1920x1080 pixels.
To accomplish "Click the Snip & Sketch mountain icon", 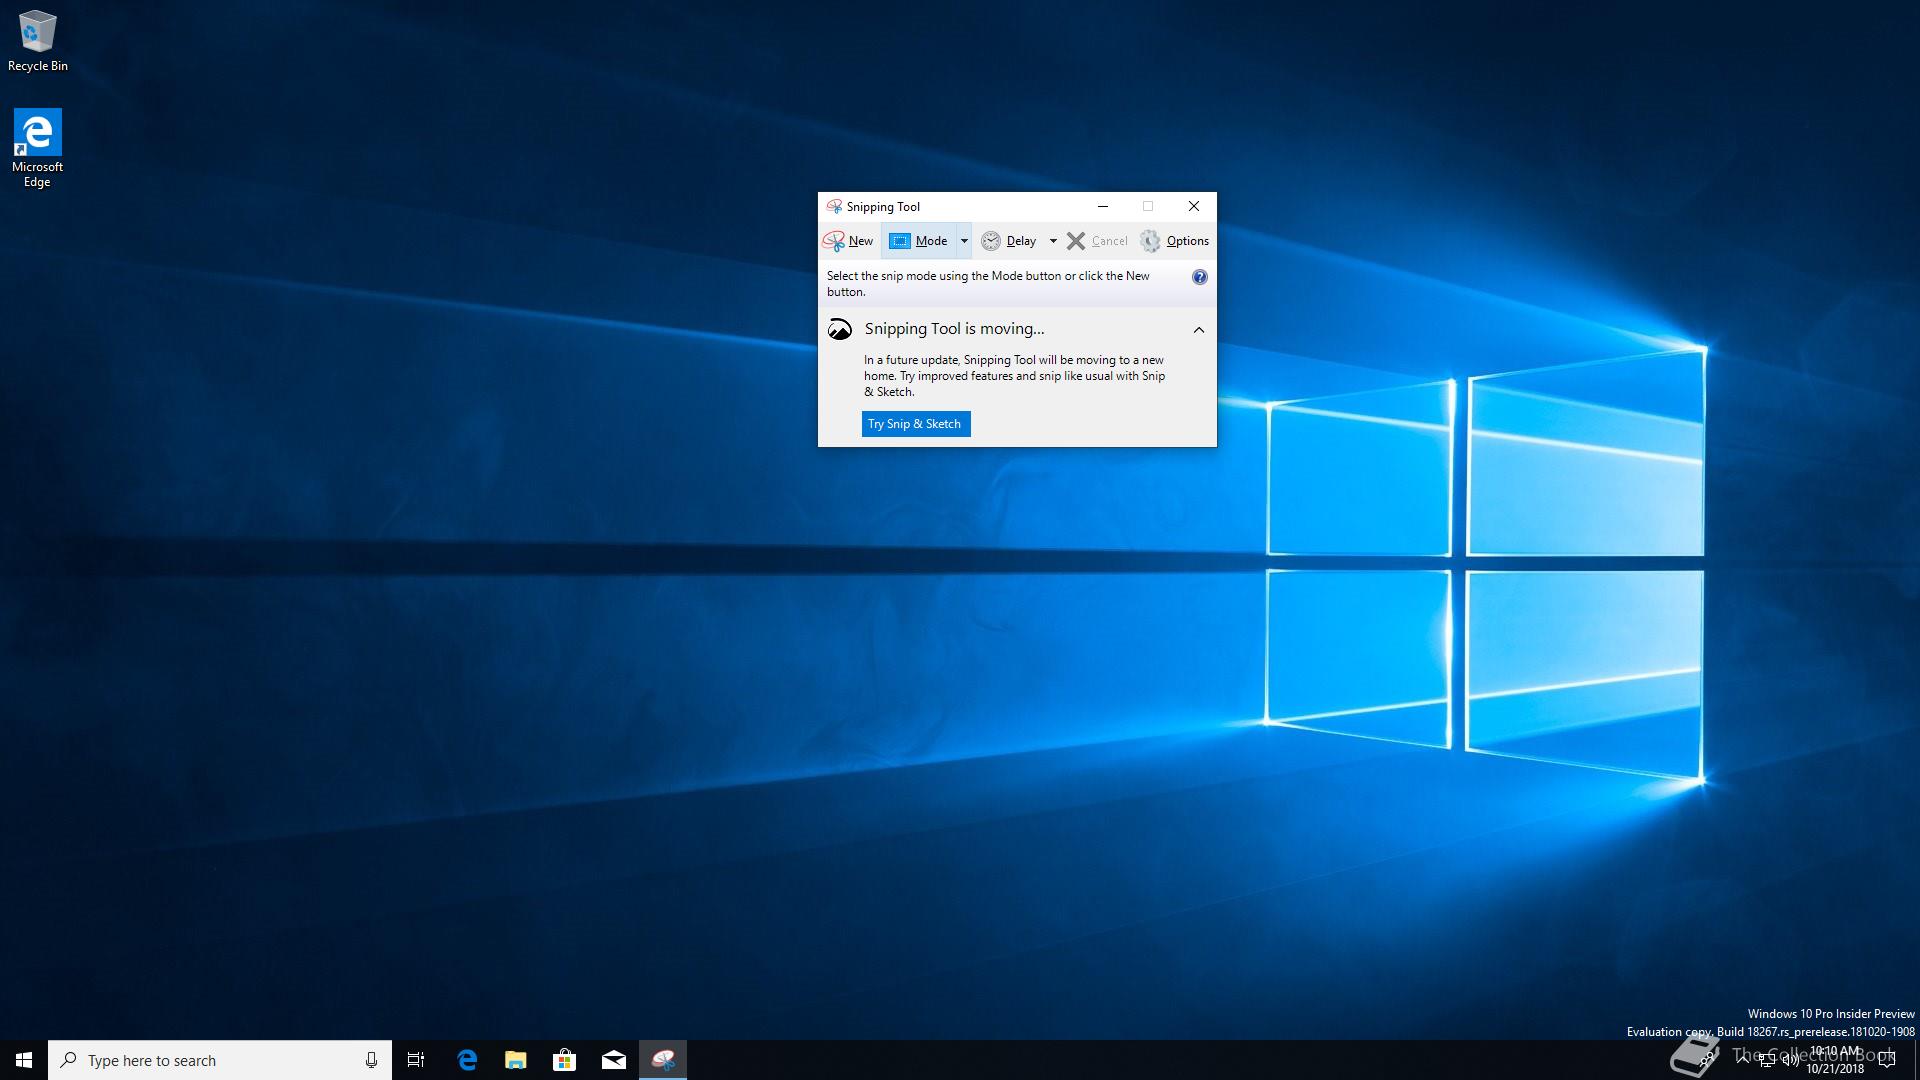I will (840, 329).
